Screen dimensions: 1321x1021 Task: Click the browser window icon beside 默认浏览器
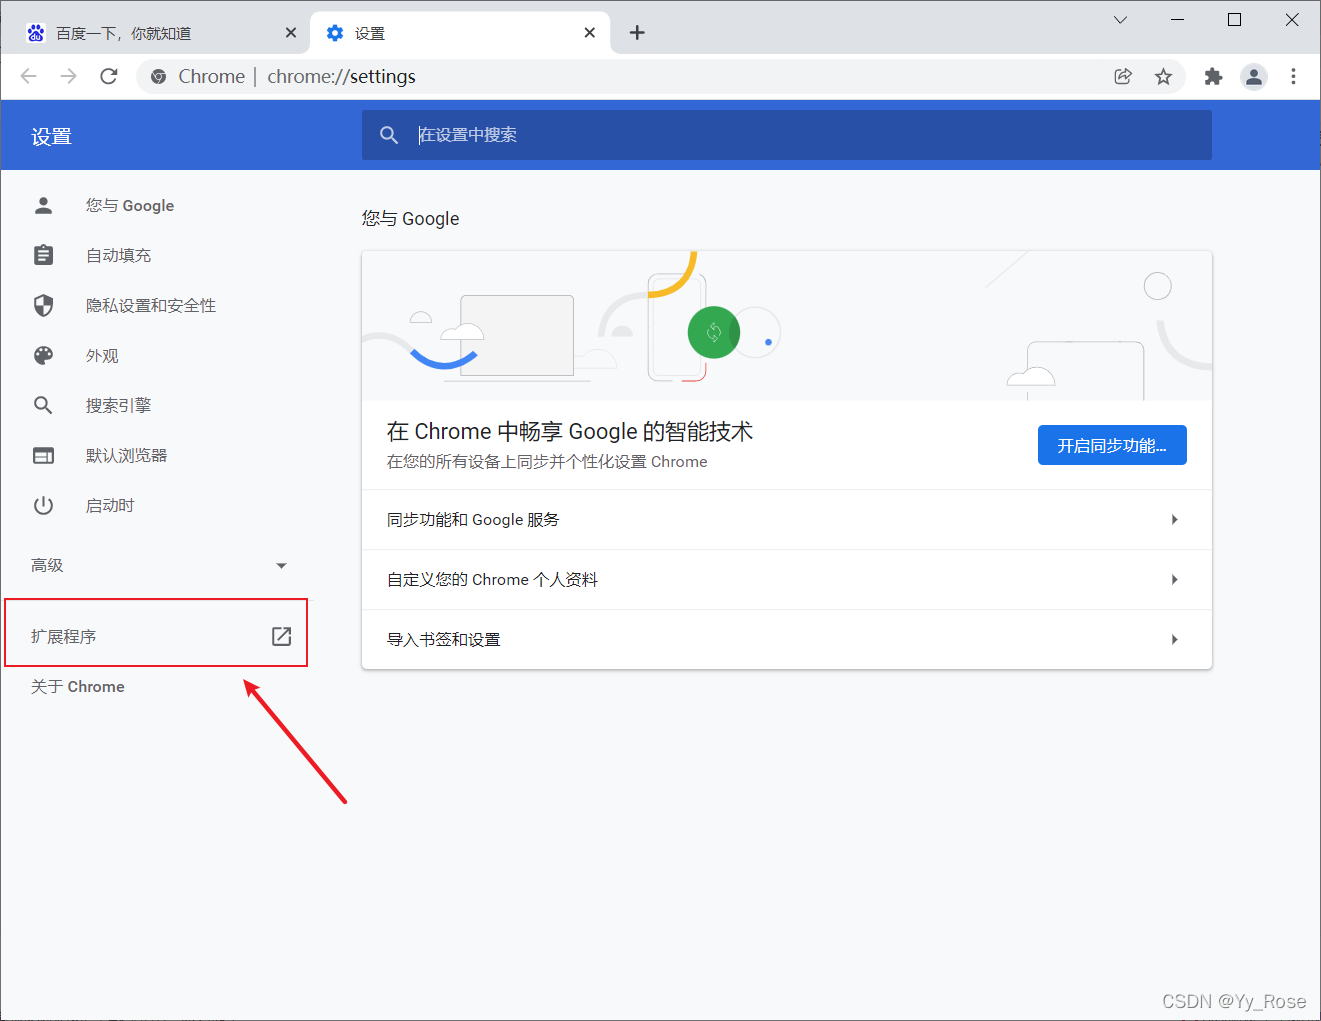[43, 455]
